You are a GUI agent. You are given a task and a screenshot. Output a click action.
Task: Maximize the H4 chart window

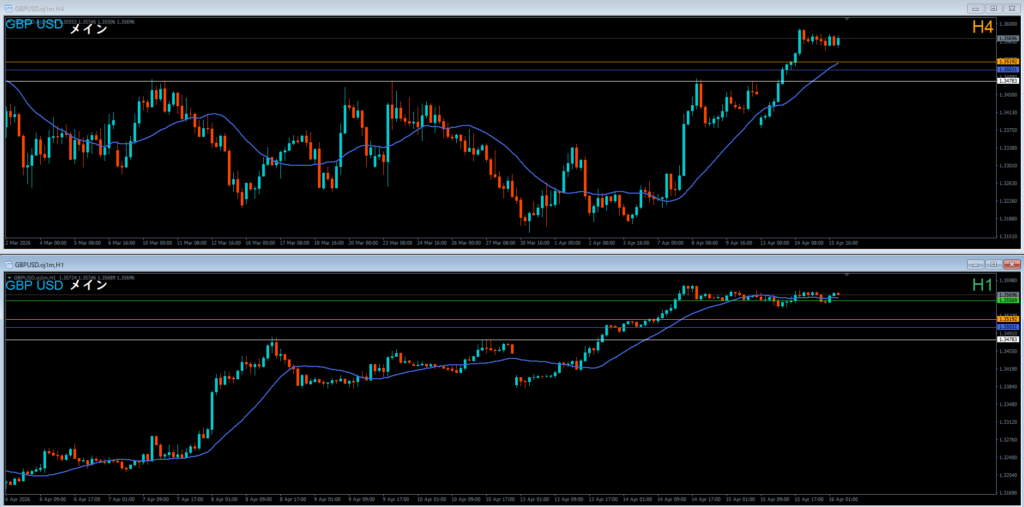click(x=993, y=8)
